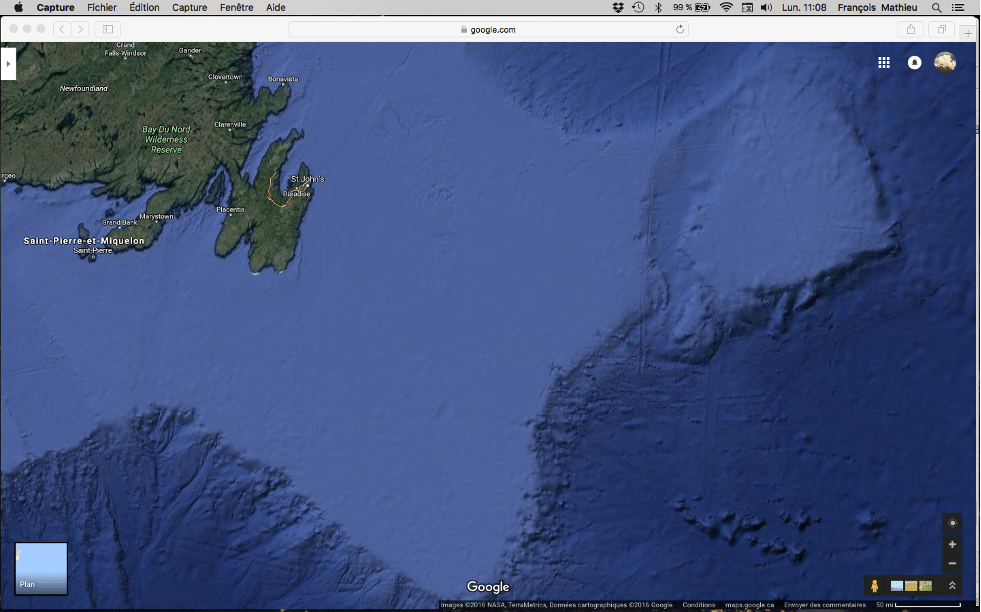This screenshot has width=981, height=612.
Task: Open the Fichier menu
Action: (102, 7)
